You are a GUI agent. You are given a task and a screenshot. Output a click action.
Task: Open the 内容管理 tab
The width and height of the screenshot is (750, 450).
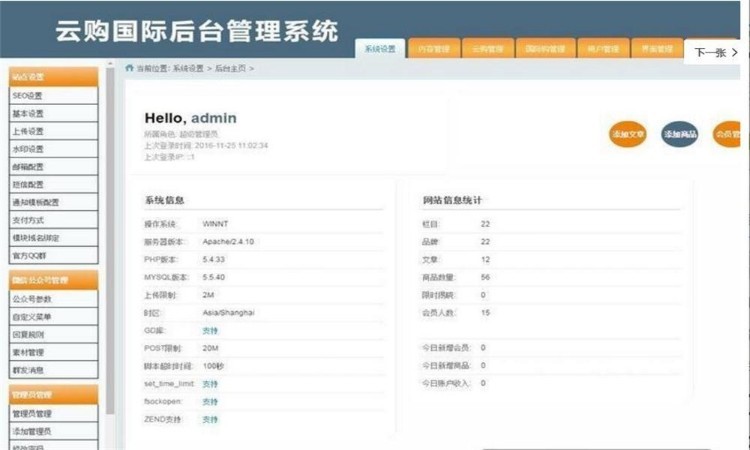[434, 49]
